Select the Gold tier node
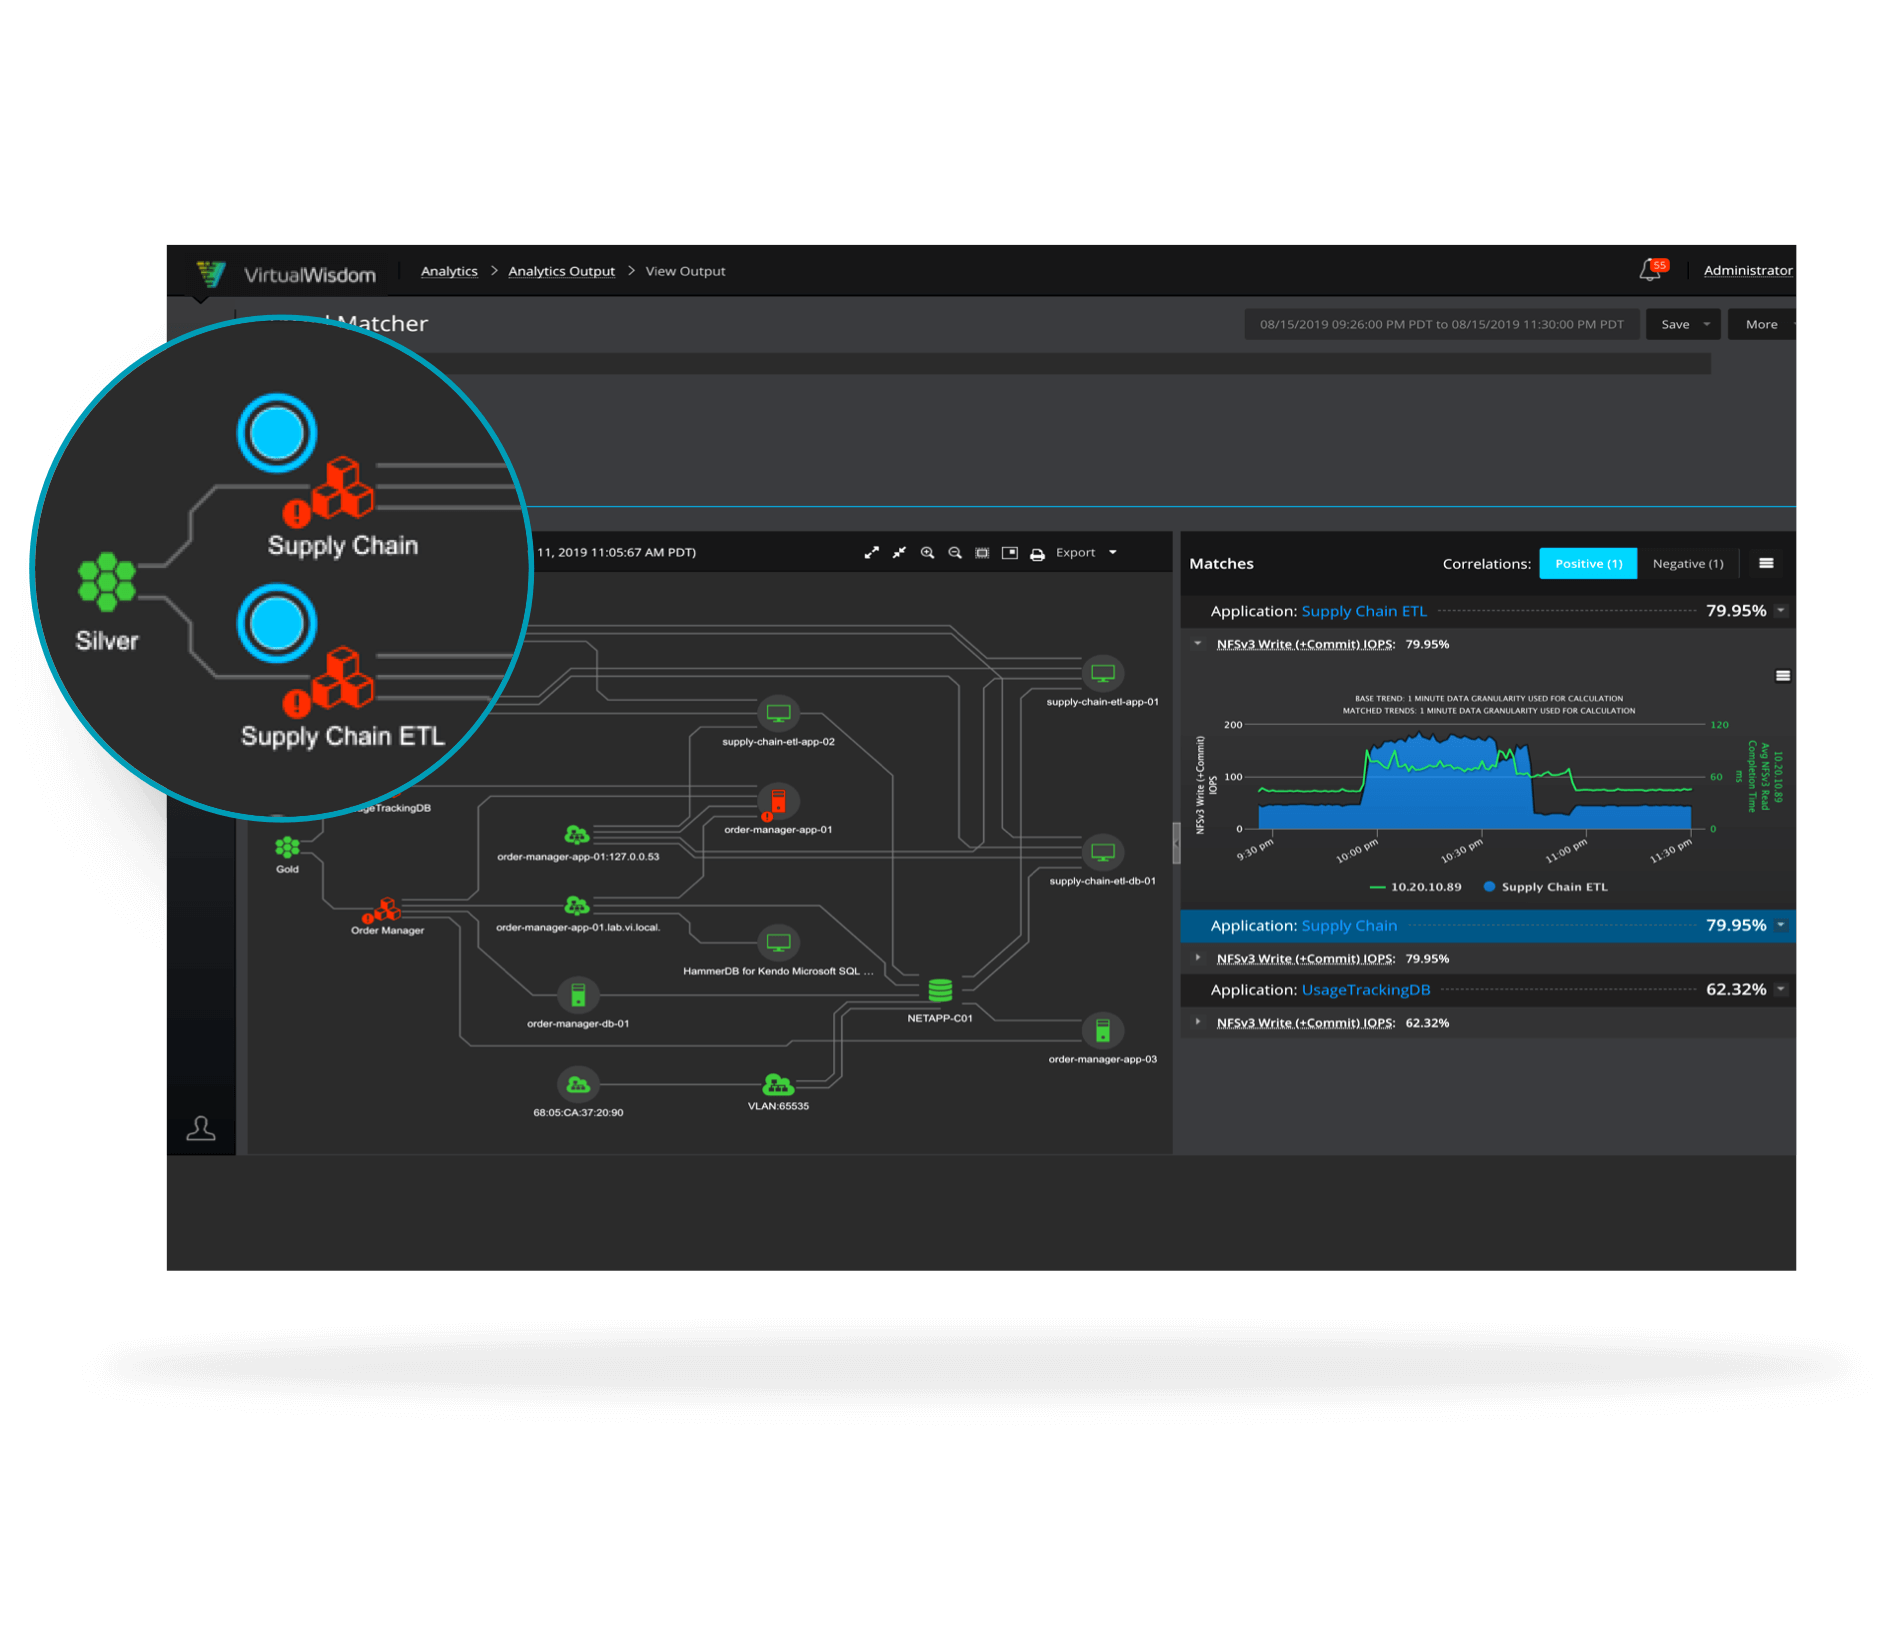This screenshot has width=1888, height=1643. (x=287, y=847)
